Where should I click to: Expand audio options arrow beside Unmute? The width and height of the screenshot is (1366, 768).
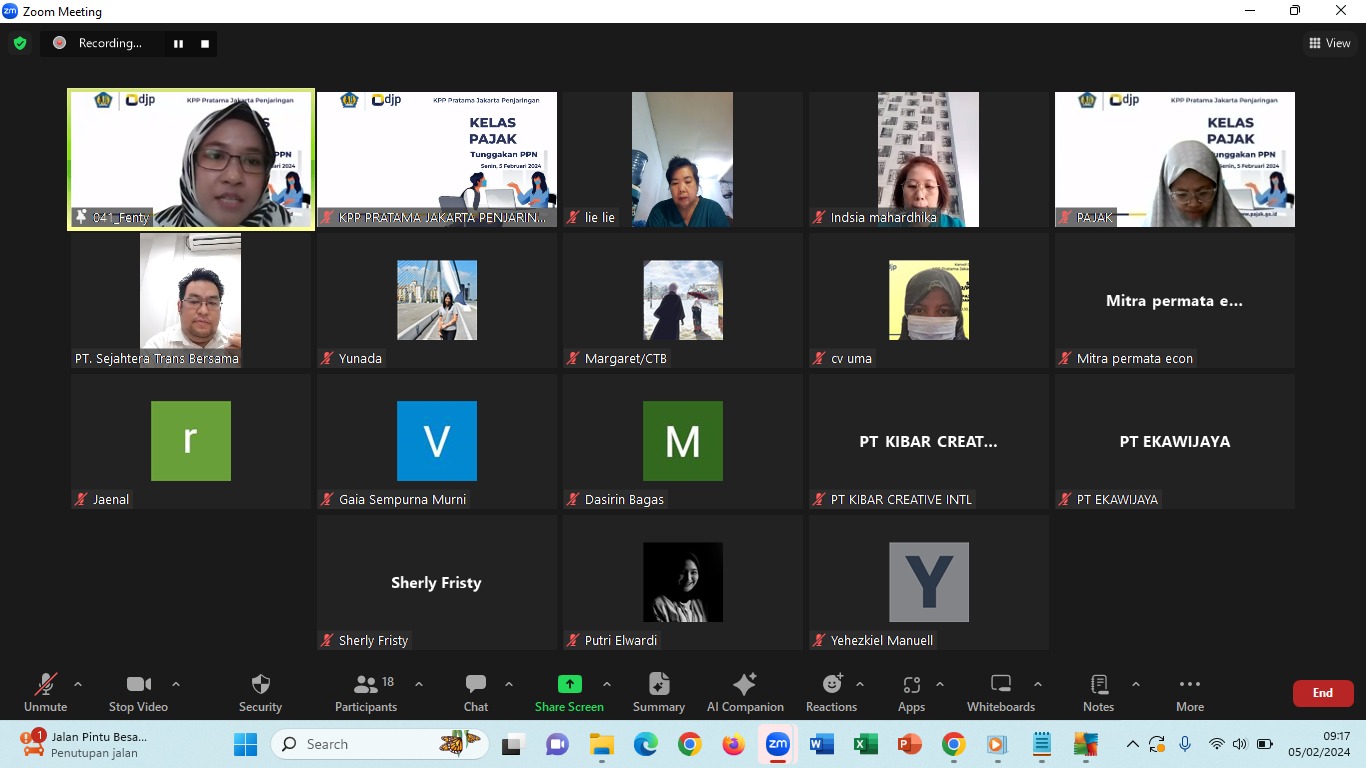pyautogui.click(x=78, y=685)
